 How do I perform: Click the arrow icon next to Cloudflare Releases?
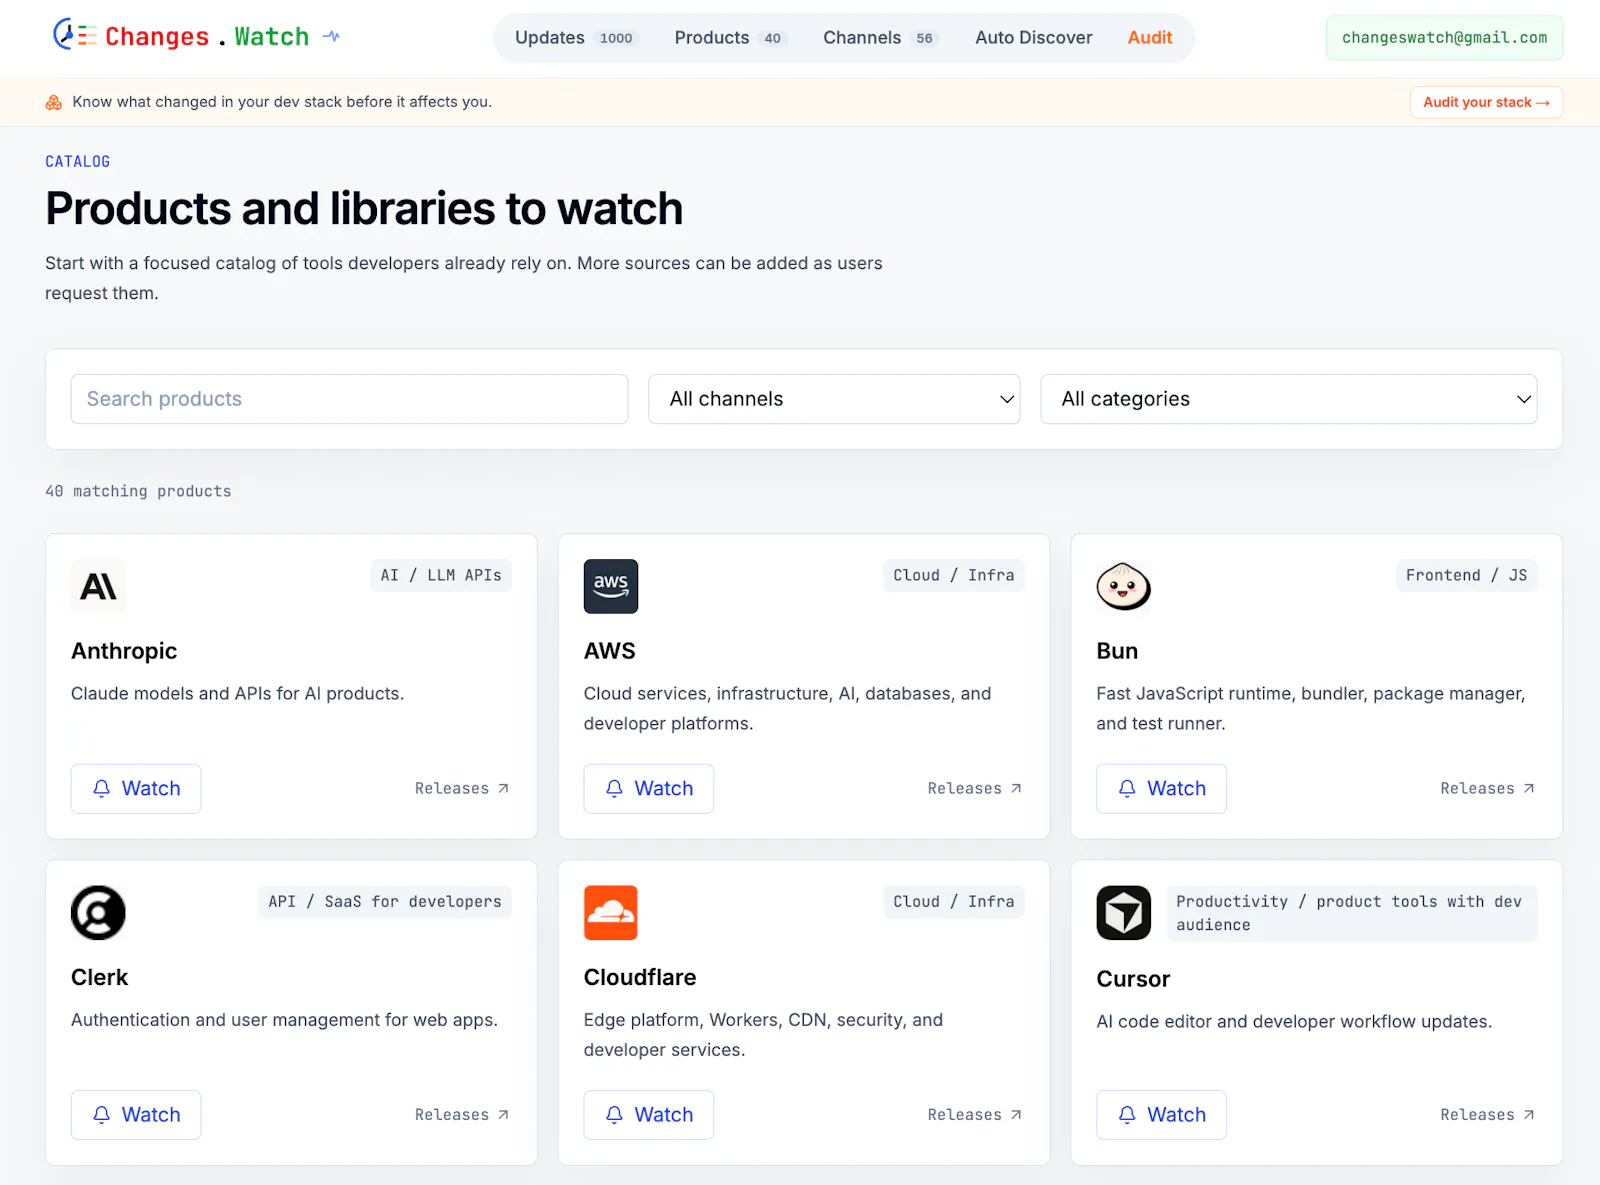coord(1016,1114)
